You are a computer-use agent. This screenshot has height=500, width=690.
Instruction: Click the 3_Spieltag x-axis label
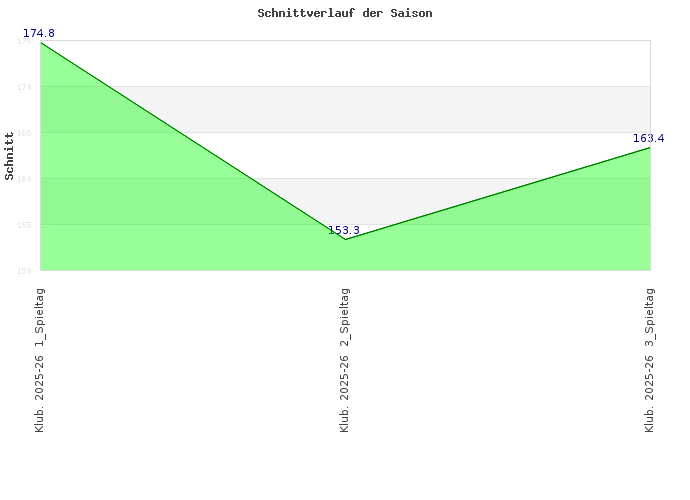click(650, 360)
